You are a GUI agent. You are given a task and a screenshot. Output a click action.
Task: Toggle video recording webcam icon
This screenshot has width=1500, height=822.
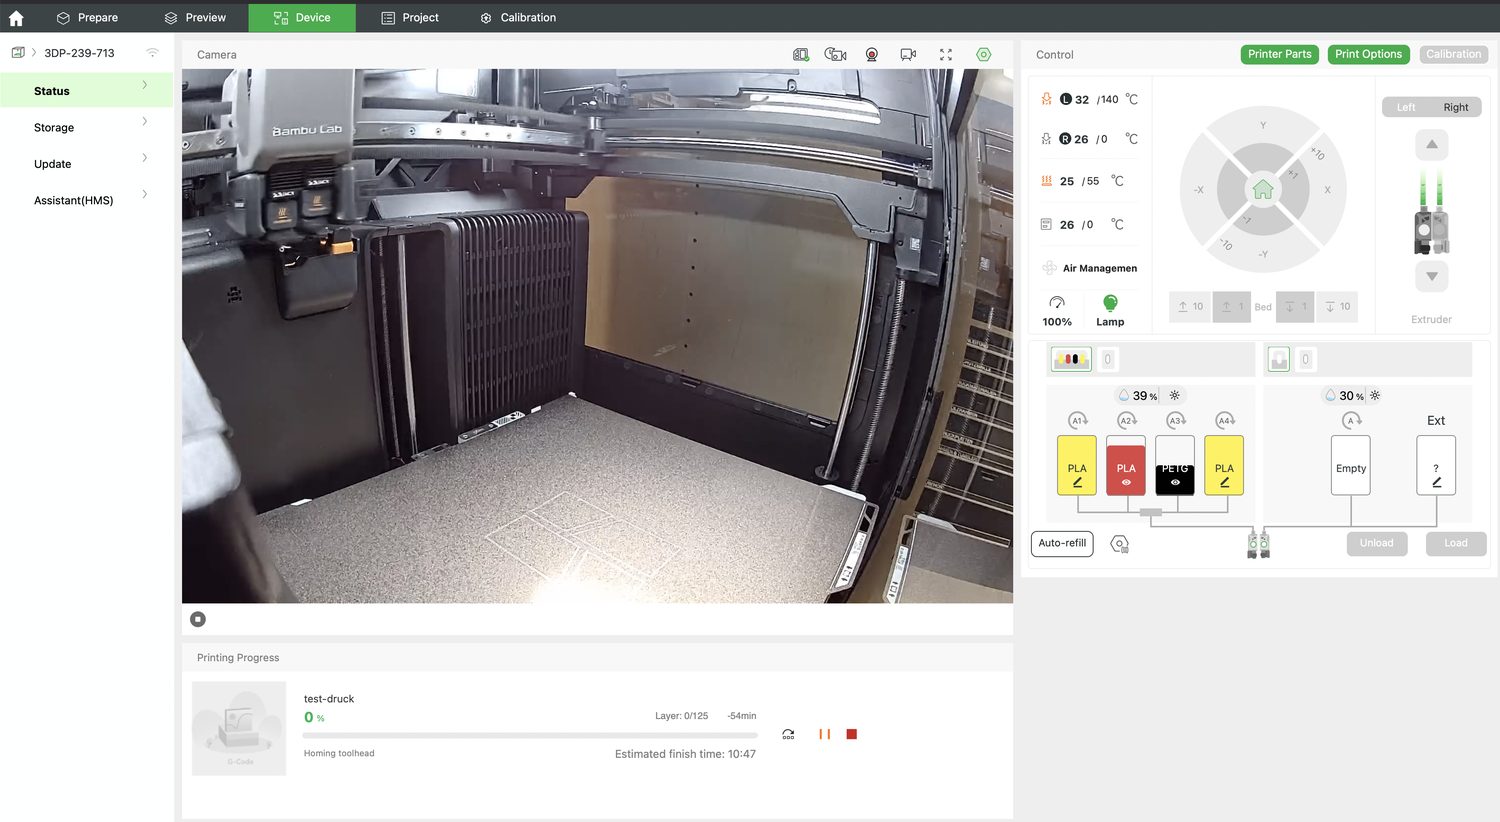point(872,55)
